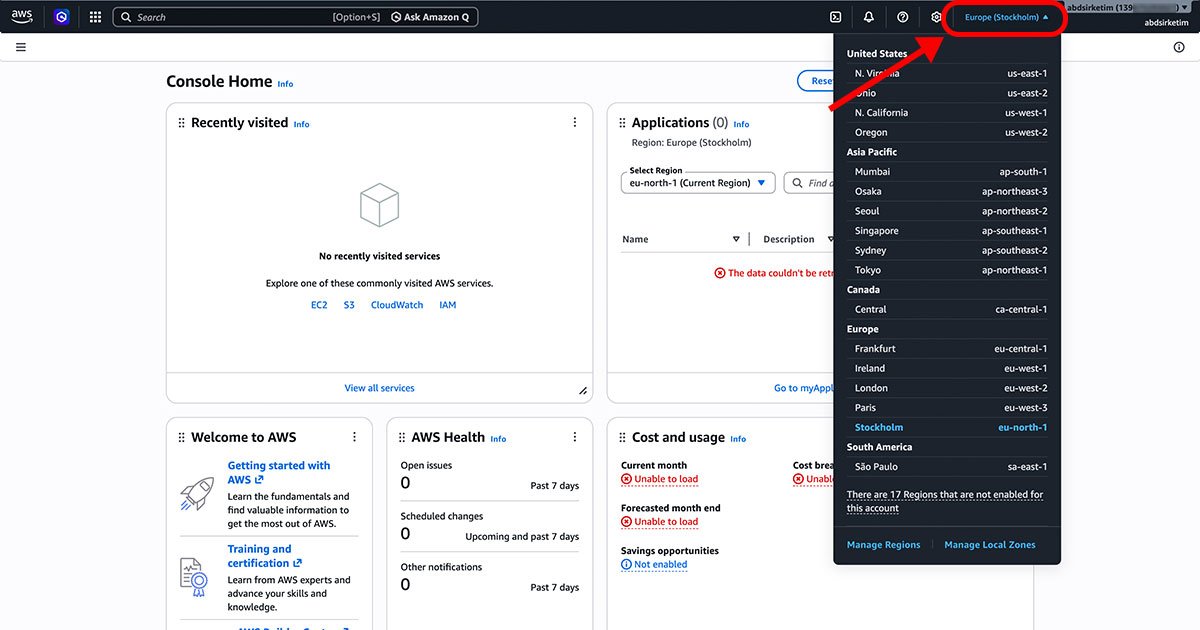Open Recently visited widget options menu
This screenshot has width=1200, height=630.
coord(575,122)
